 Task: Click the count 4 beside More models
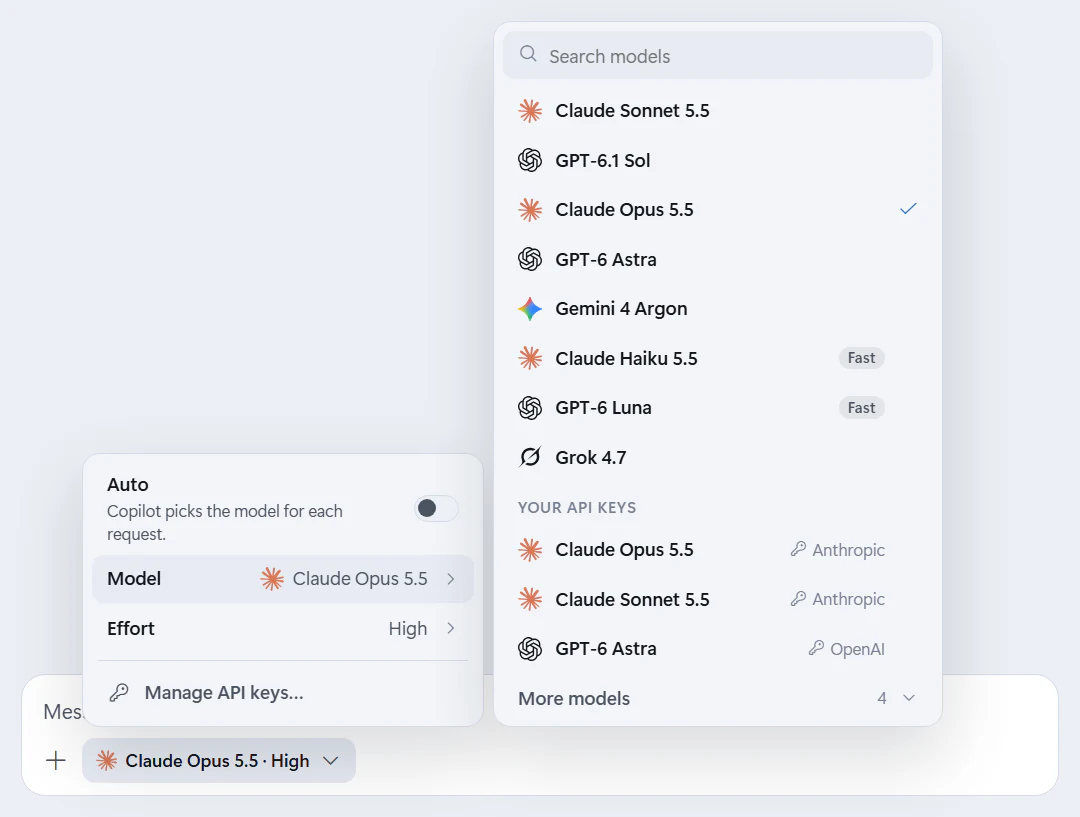pos(882,699)
